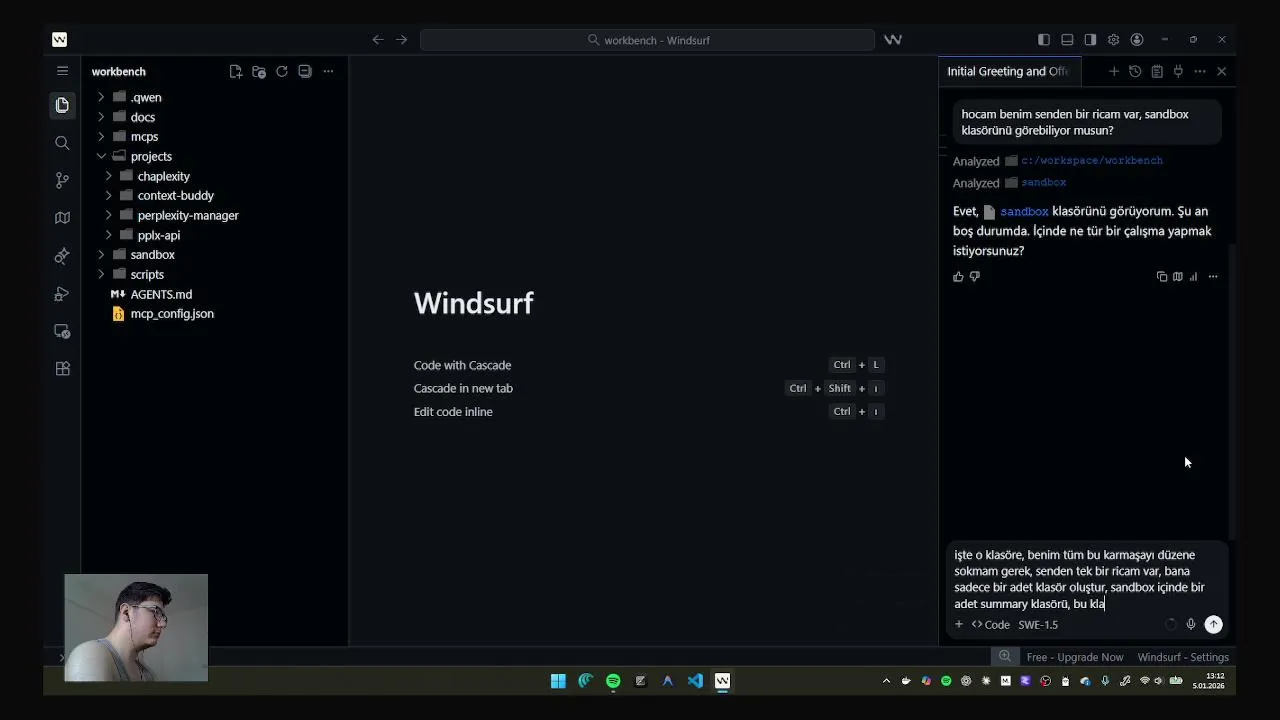Click the zoom magnifier in status bar
The width and height of the screenshot is (1280, 720).
coord(1004,657)
